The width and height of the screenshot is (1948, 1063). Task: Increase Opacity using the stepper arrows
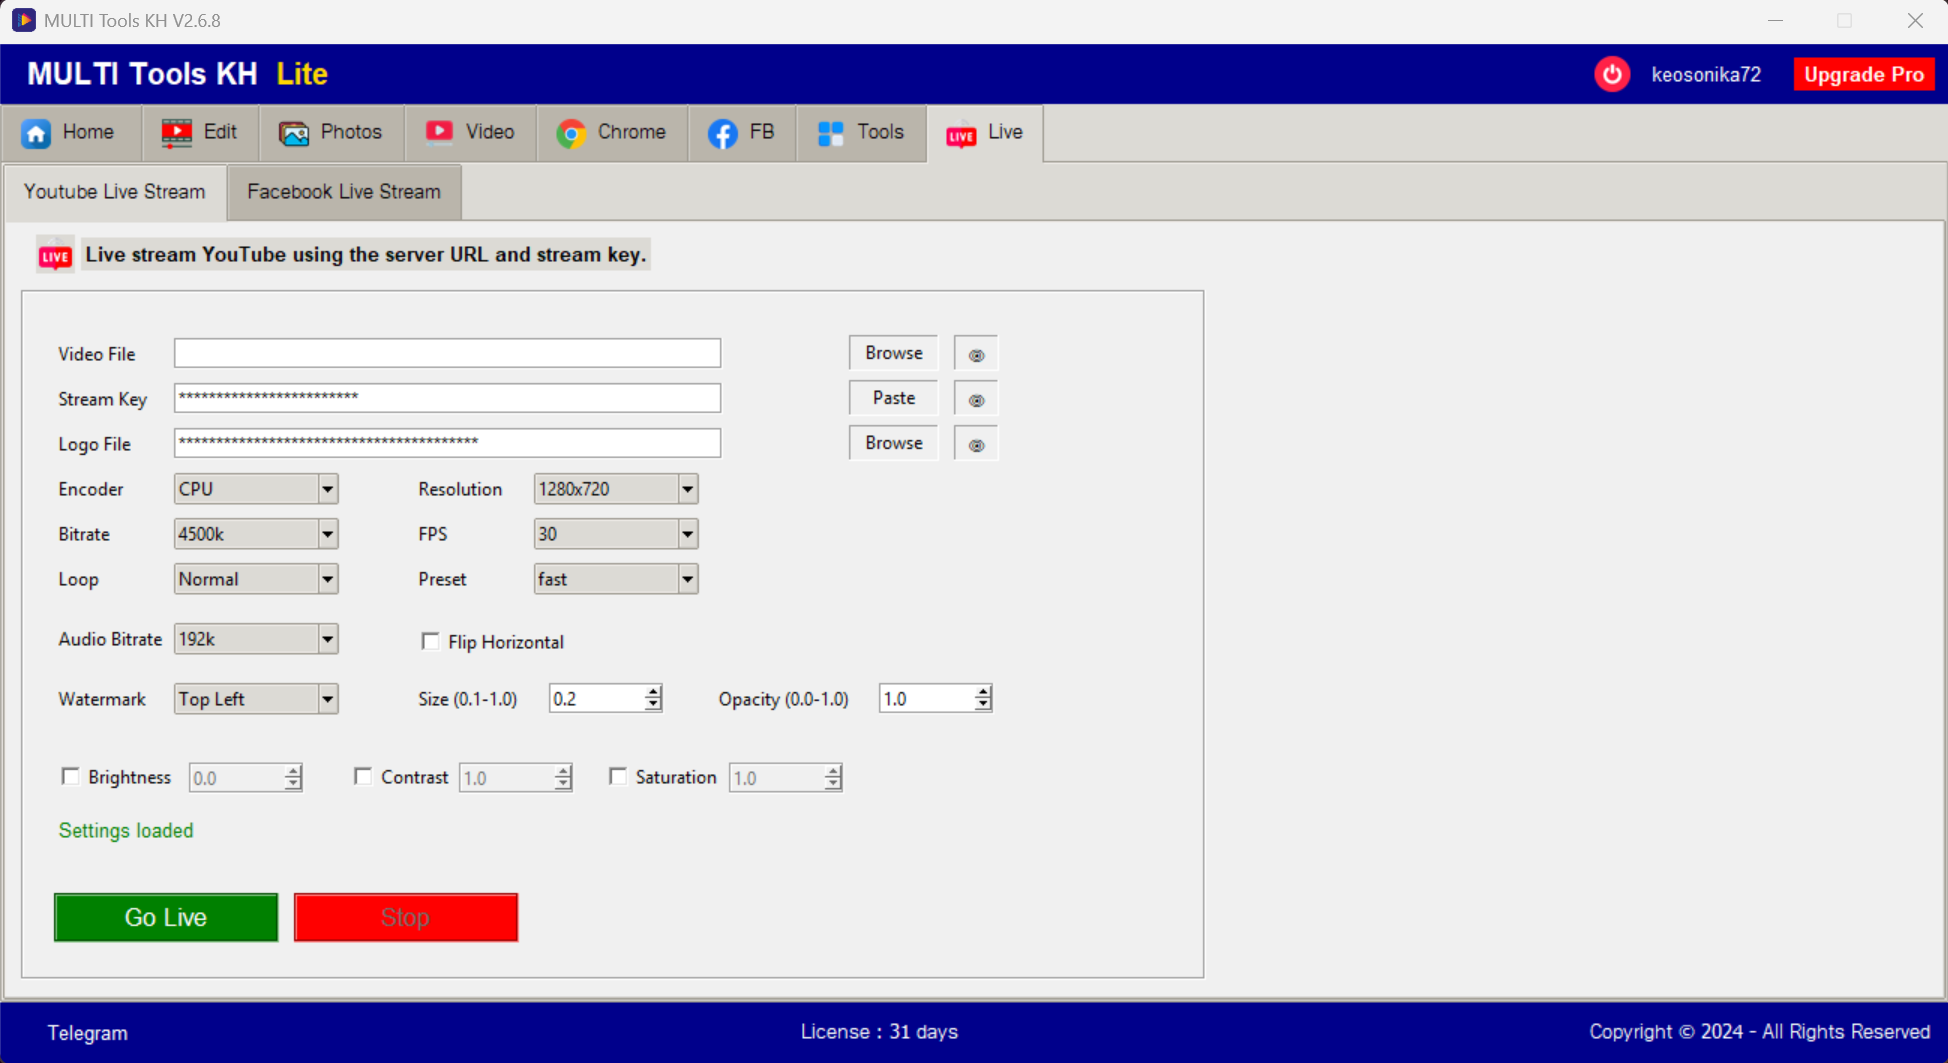[x=983, y=692]
